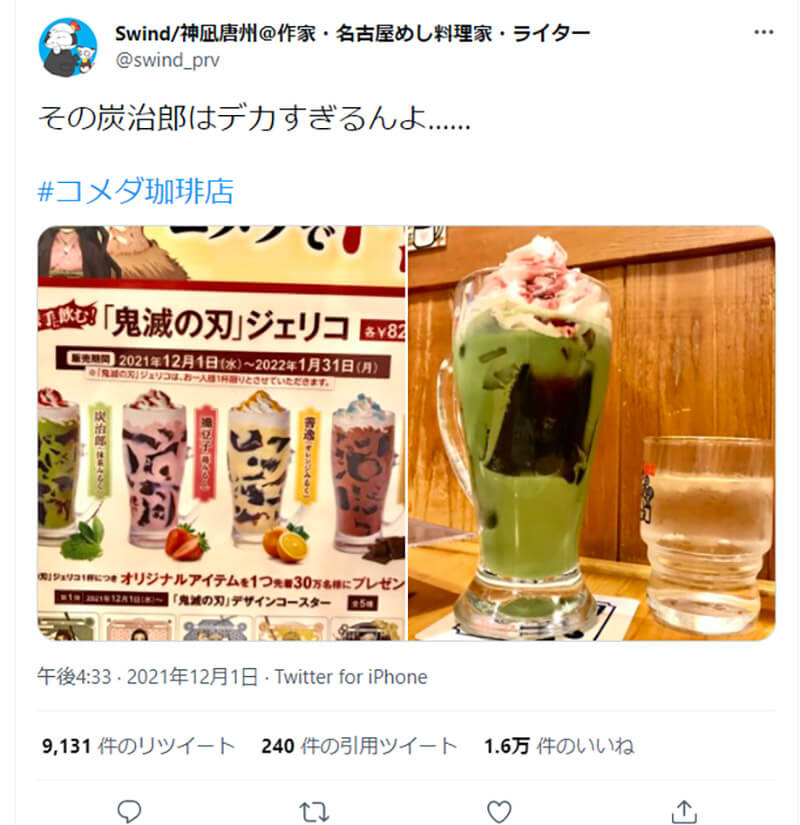Click the water glass in the right photo
This screenshot has height=825, width=800.
(707, 531)
